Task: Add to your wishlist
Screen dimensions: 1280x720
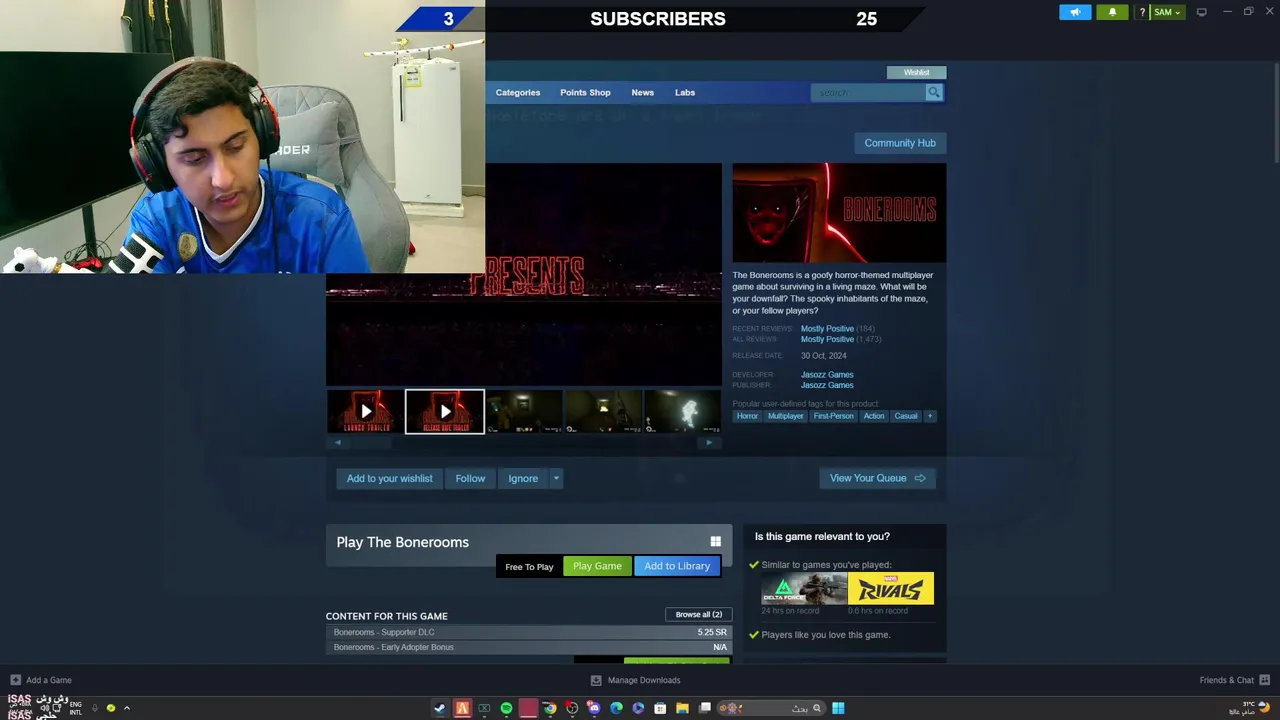Action: 390,478
